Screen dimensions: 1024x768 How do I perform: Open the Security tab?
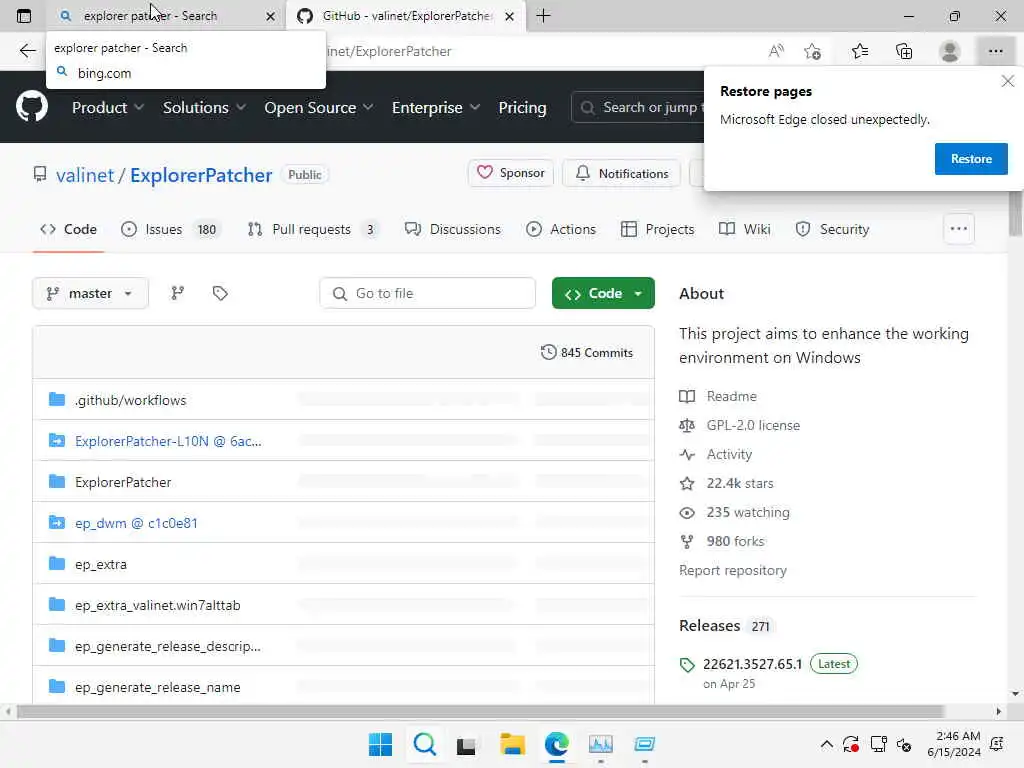833,229
